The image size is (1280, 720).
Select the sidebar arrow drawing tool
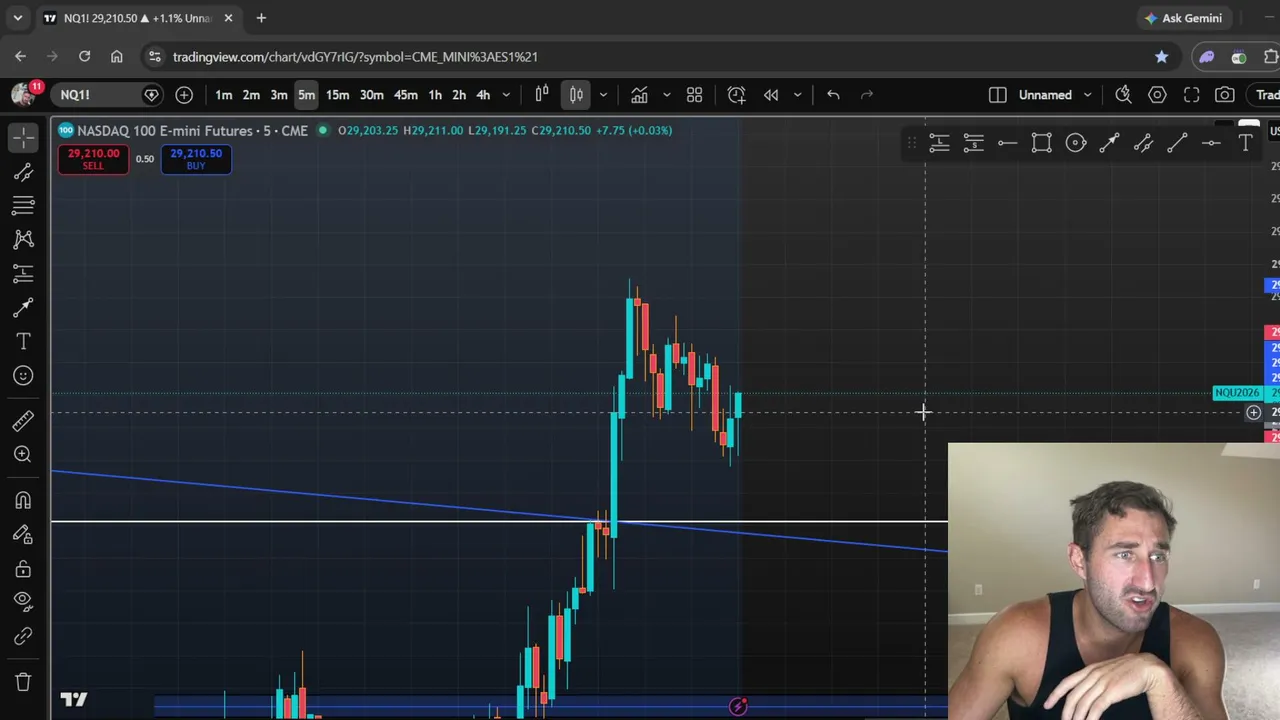(x=23, y=307)
